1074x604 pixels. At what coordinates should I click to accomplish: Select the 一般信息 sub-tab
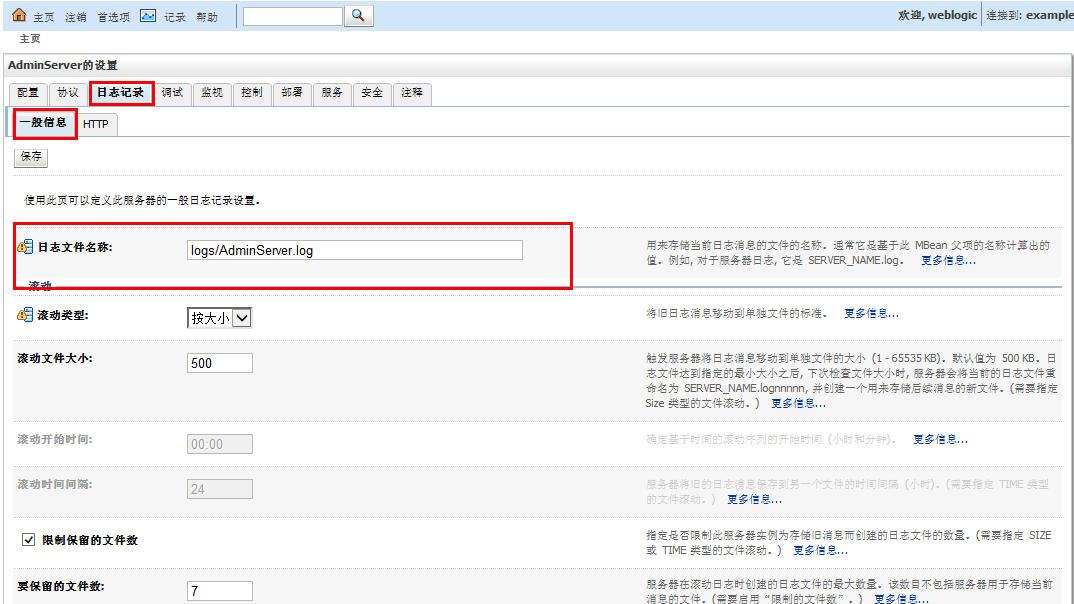click(x=43, y=123)
